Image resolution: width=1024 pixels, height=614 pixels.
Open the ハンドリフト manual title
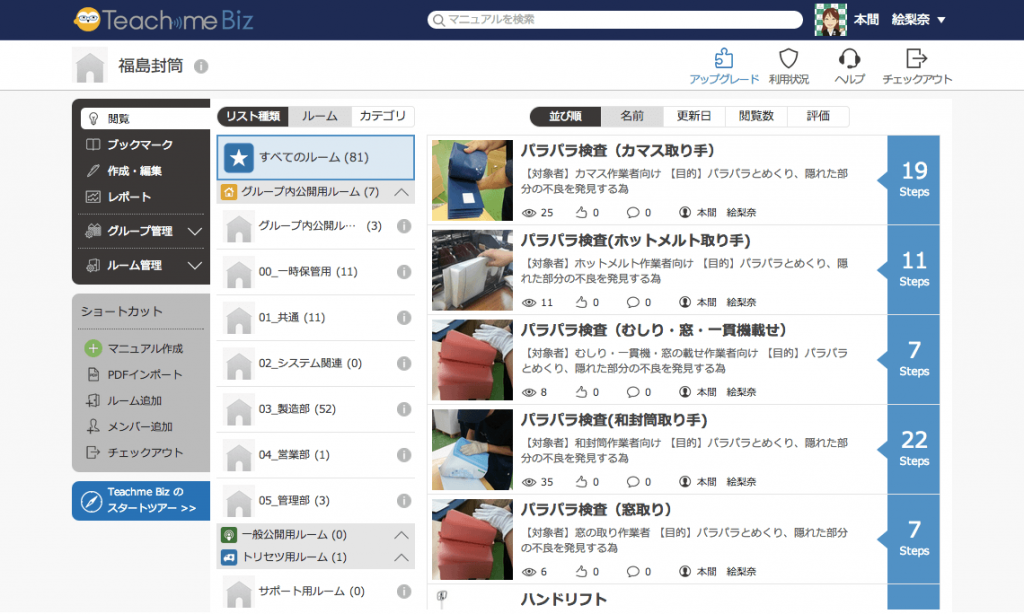[564, 600]
